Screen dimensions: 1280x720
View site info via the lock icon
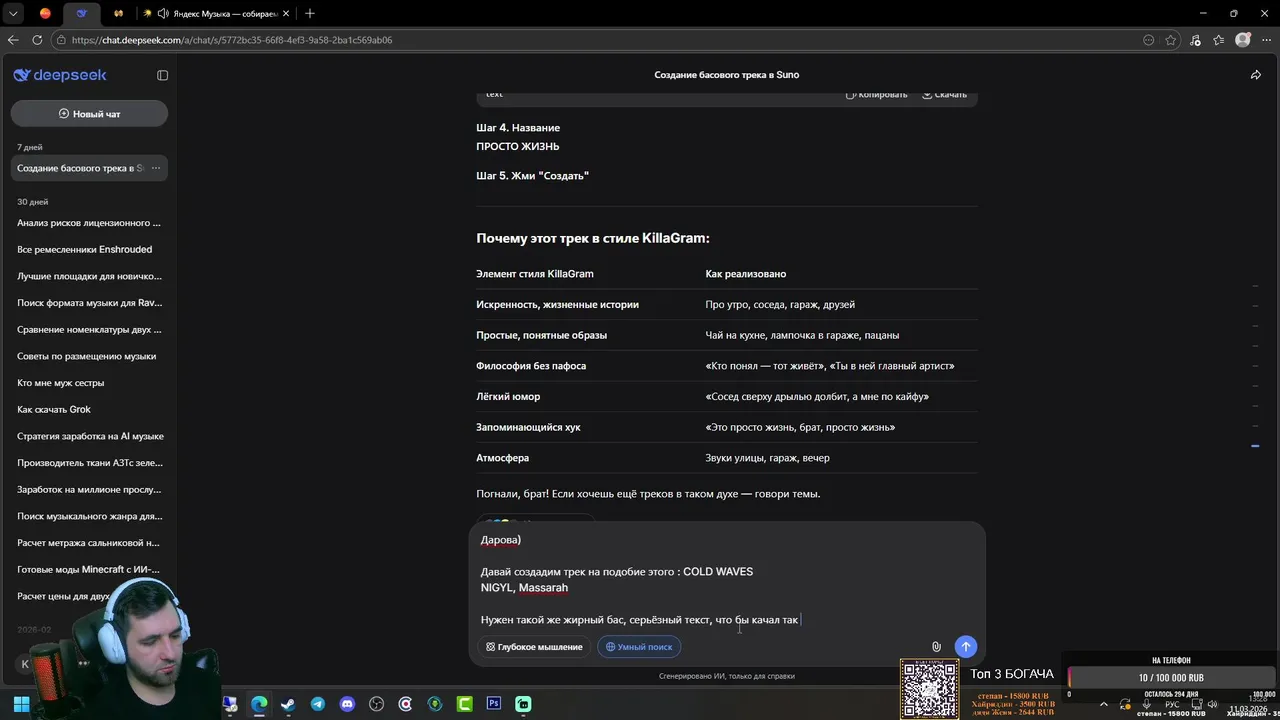[x=61, y=40]
